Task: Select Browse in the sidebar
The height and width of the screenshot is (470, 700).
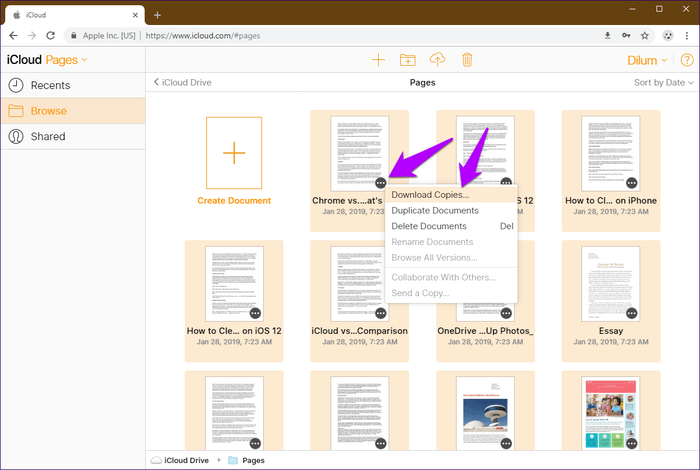Action: (x=73, y=111)
